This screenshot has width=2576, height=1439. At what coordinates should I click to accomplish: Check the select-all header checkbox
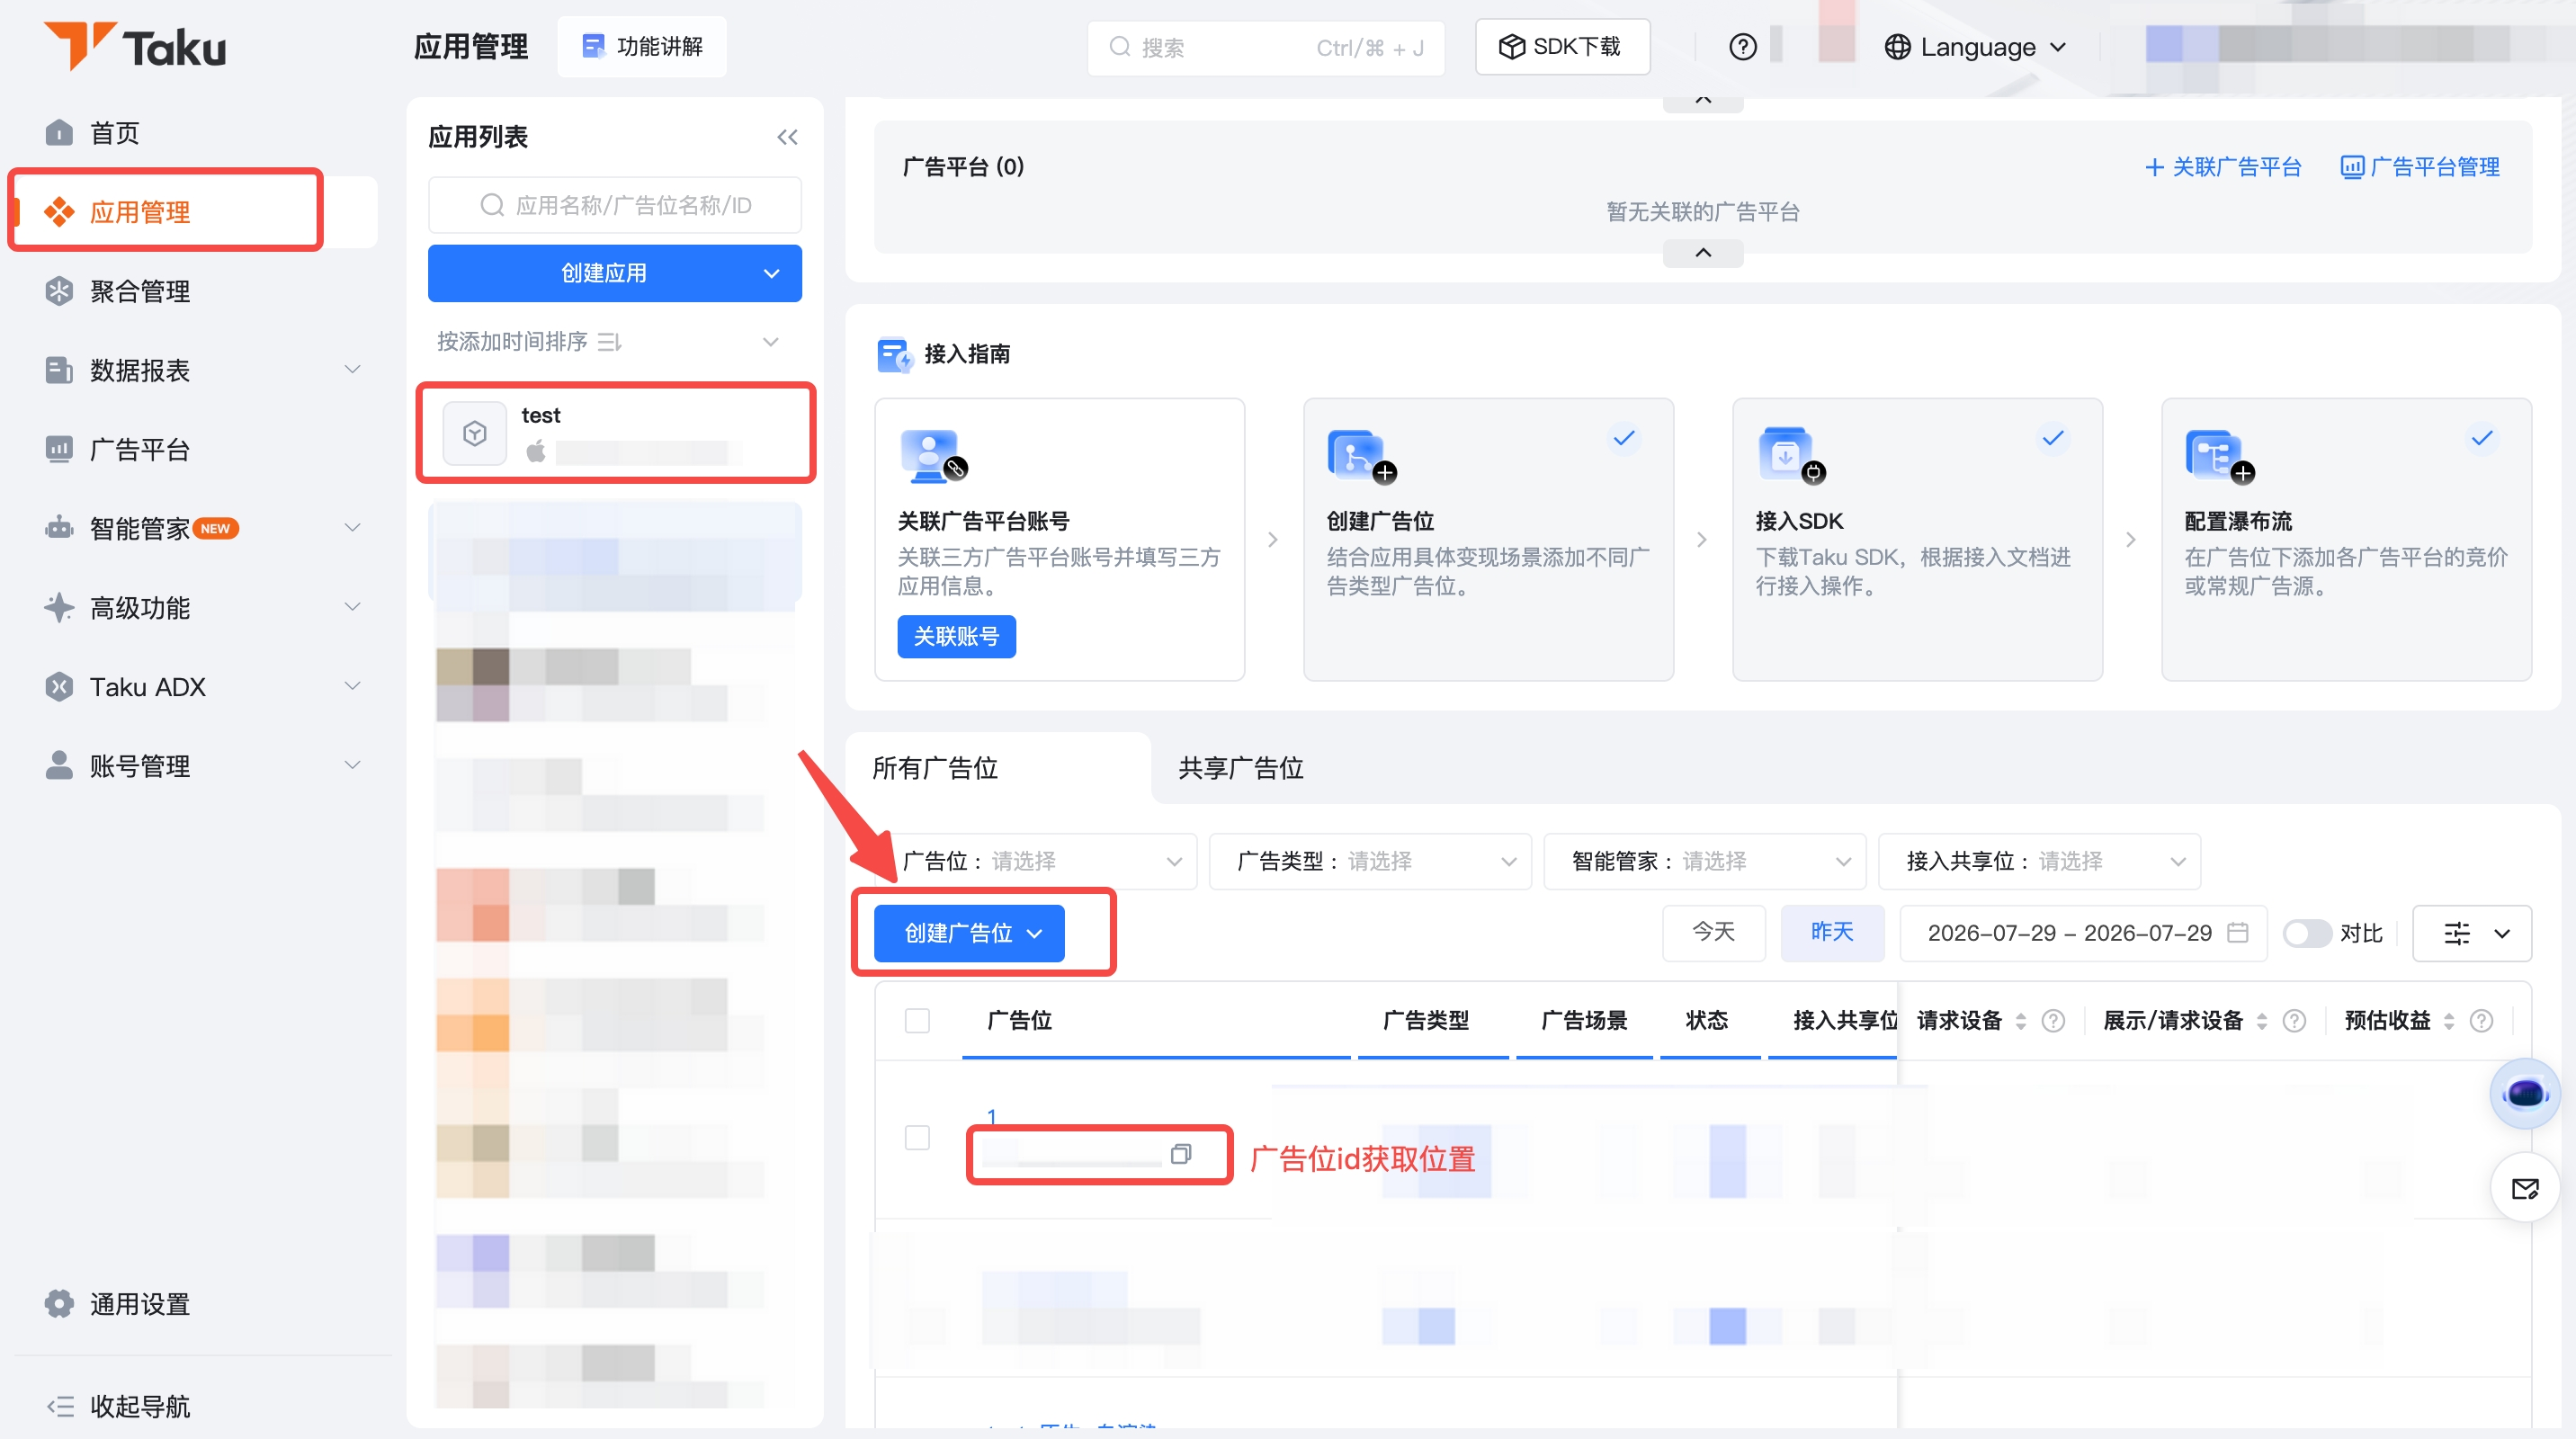(x=917, y=1020)
